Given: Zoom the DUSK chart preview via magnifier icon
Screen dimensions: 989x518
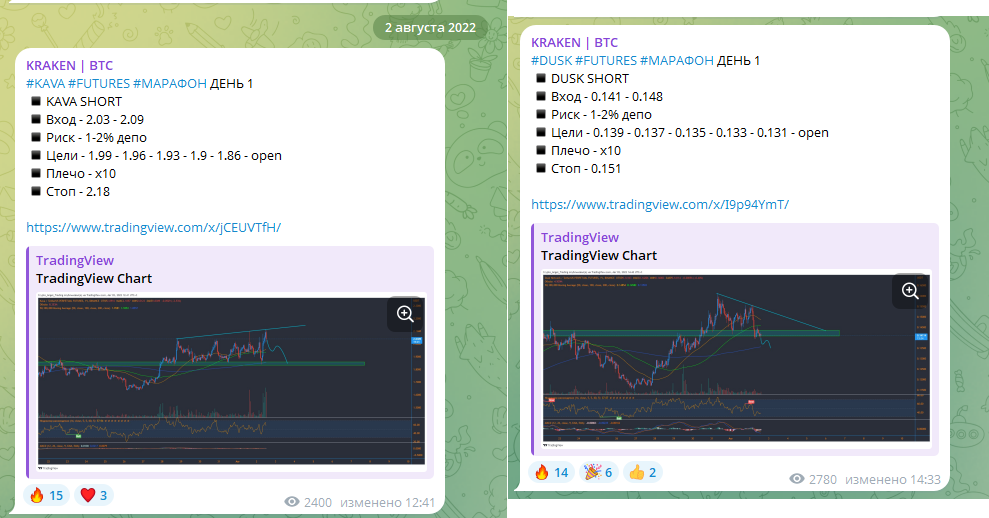Looking at the screenshot, I should click(910, 291).
